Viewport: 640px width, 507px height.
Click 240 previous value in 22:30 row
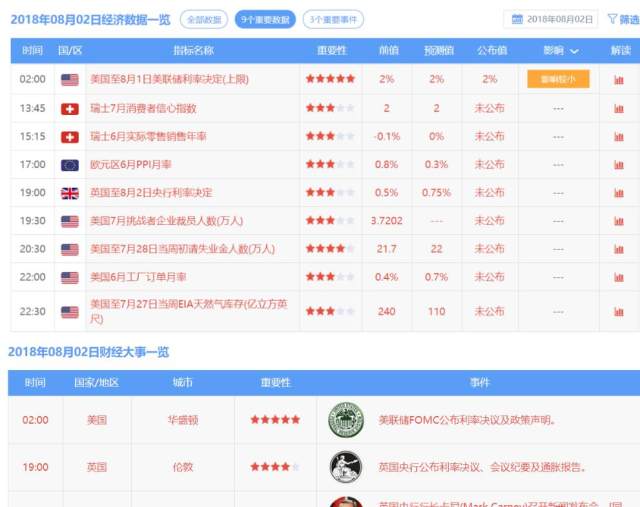tap(387, 312)
